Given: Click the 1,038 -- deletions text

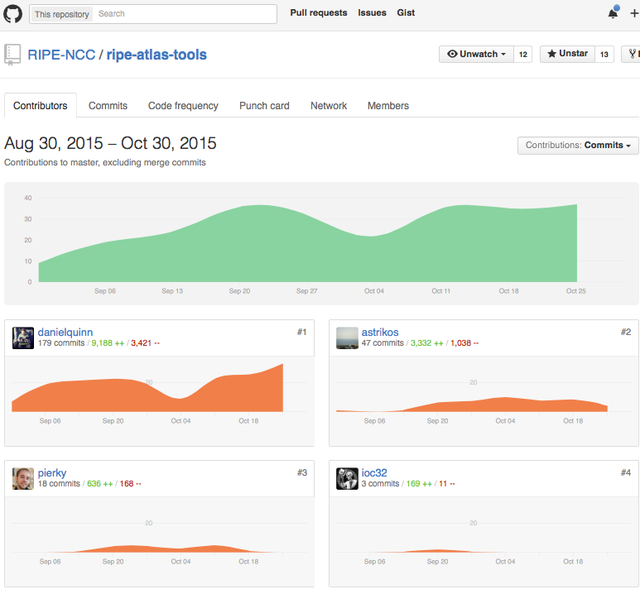Looking at the screenshot, I should click(464, 343).
